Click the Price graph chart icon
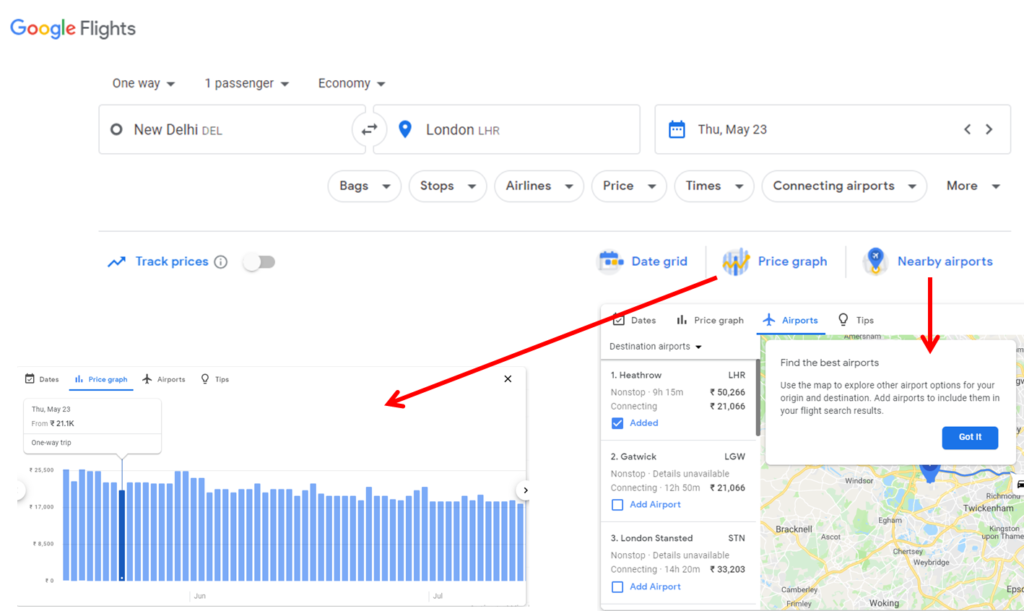This screenshot has width=1024, height=611. pyautogui.click(x=736, y=261)
